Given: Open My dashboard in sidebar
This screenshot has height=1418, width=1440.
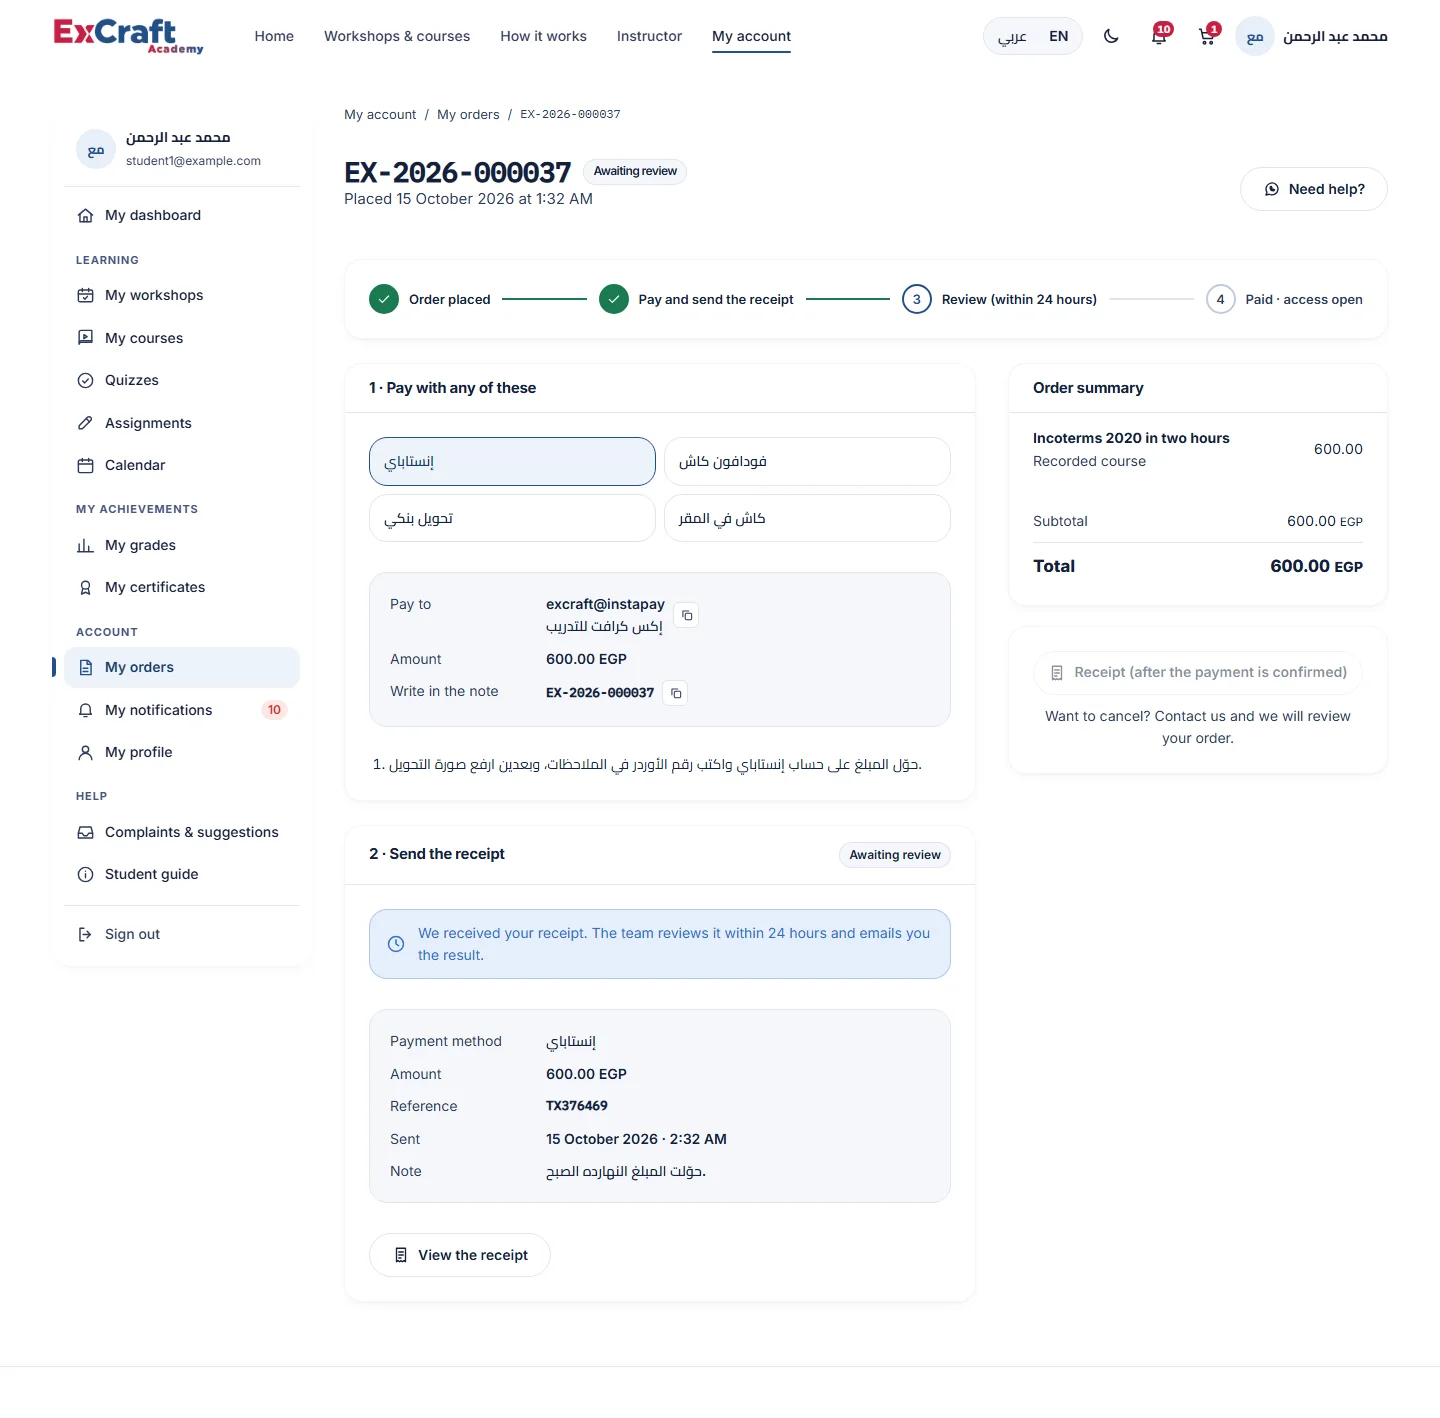Looking at the screenshot, I should click(x=182, y=215).
